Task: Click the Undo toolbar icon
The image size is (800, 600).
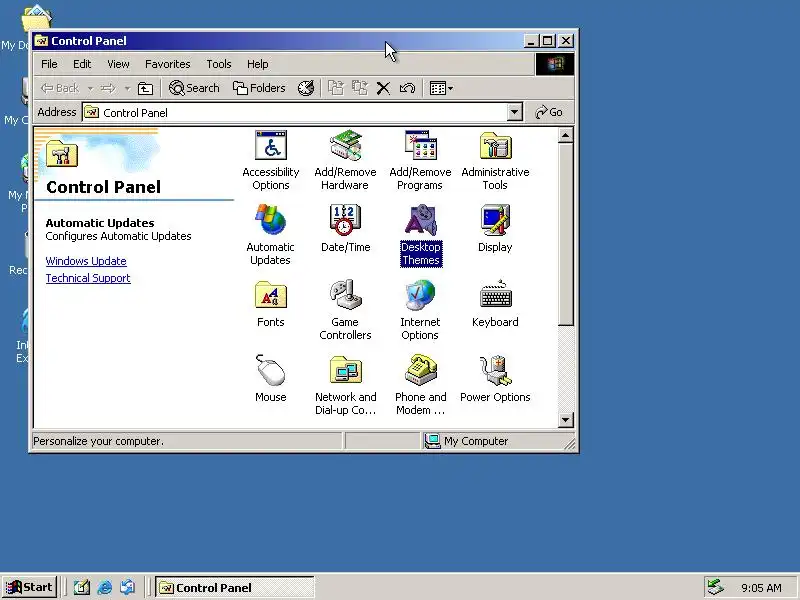Action: pyautogui.click(x=407, y=88)
